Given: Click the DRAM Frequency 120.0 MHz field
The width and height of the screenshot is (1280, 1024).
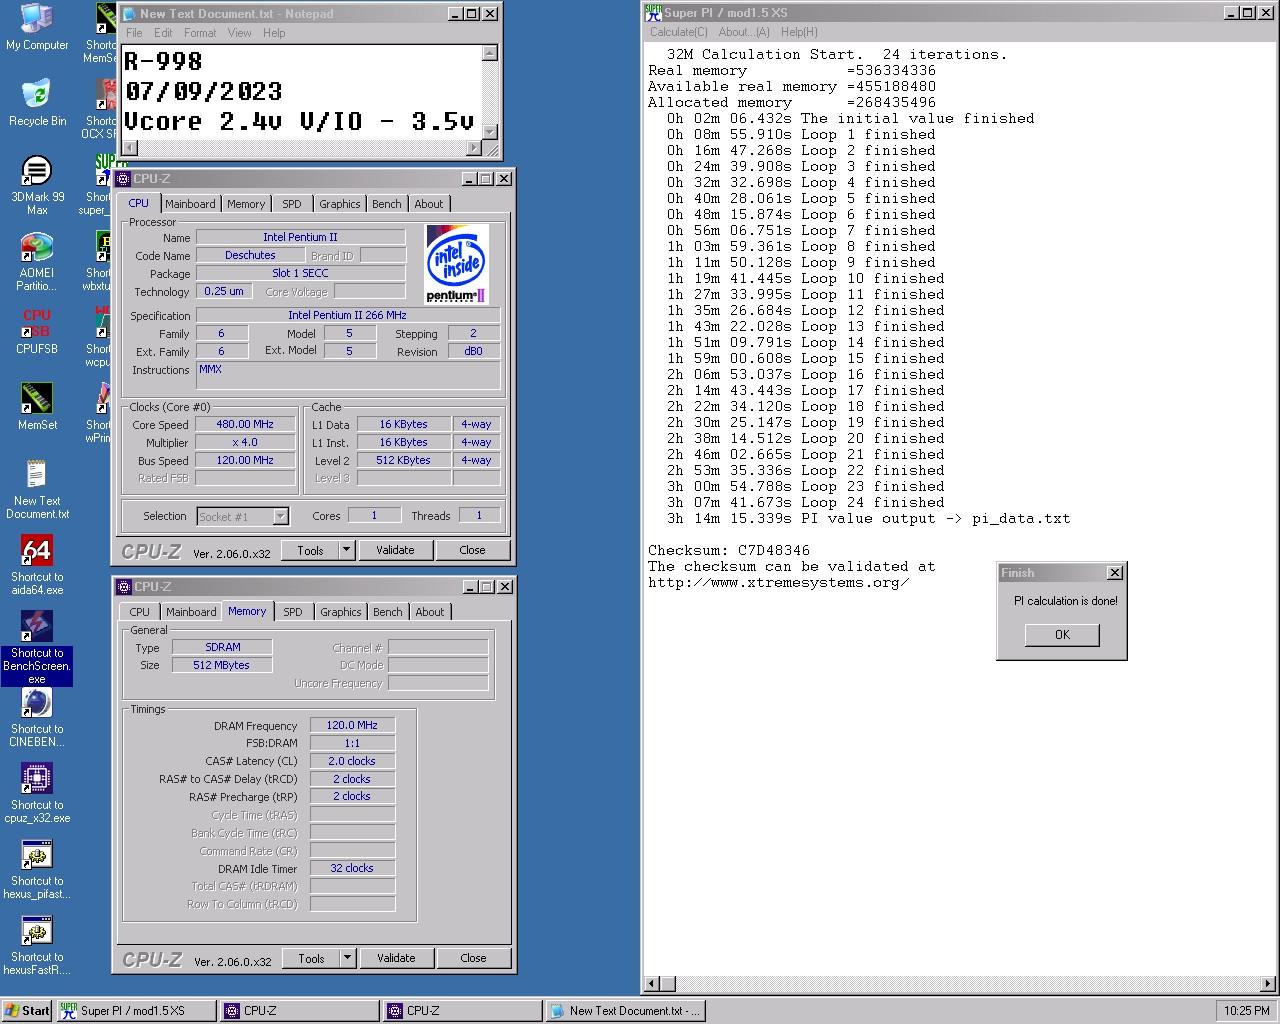Looking at the screenshot, I should [352, 725].
